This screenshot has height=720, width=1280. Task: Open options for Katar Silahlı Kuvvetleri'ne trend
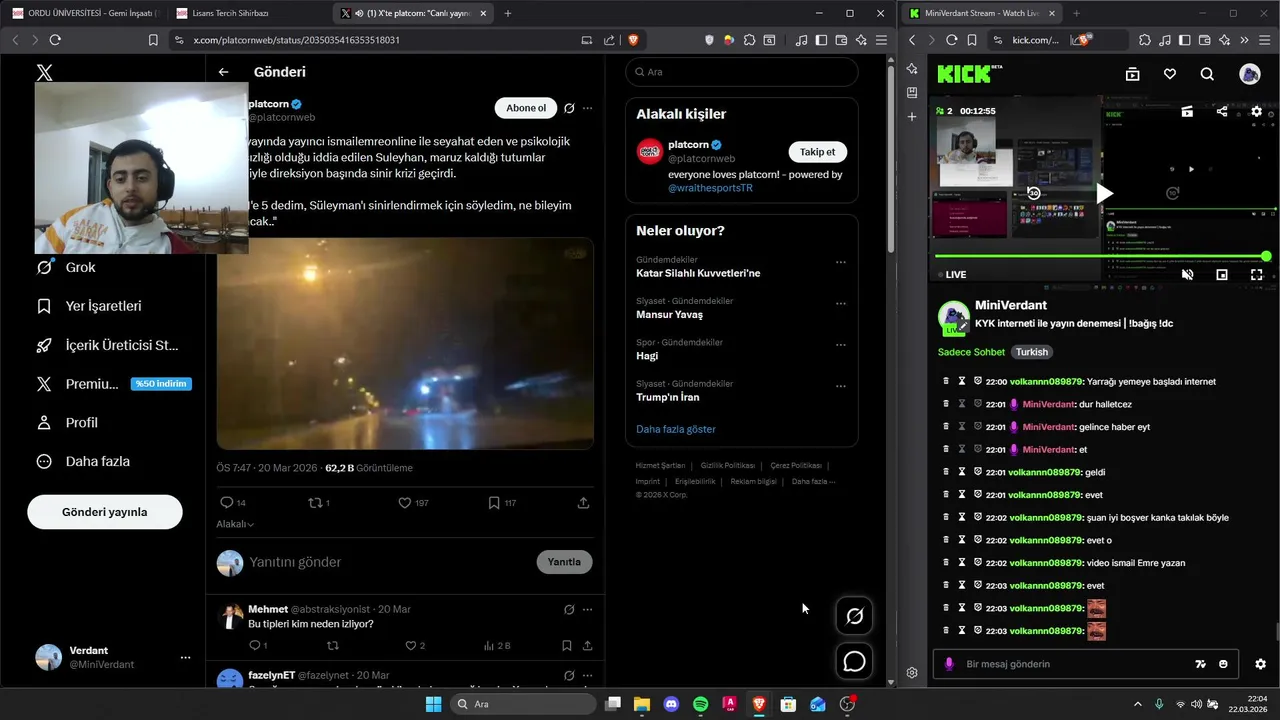840,262
